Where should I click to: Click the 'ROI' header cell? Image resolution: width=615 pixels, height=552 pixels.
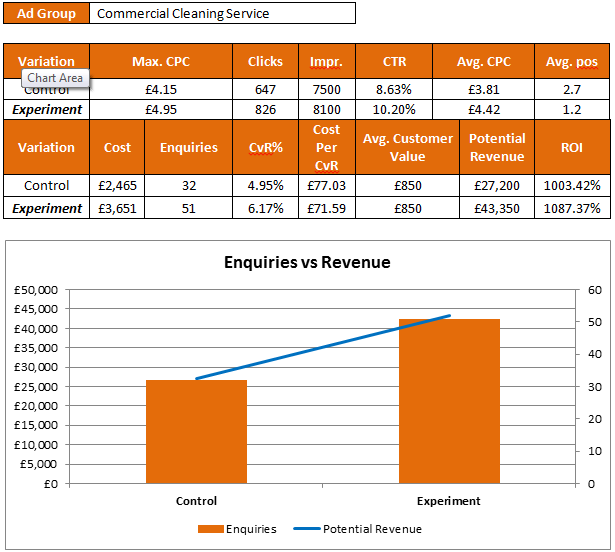[572, 148]
